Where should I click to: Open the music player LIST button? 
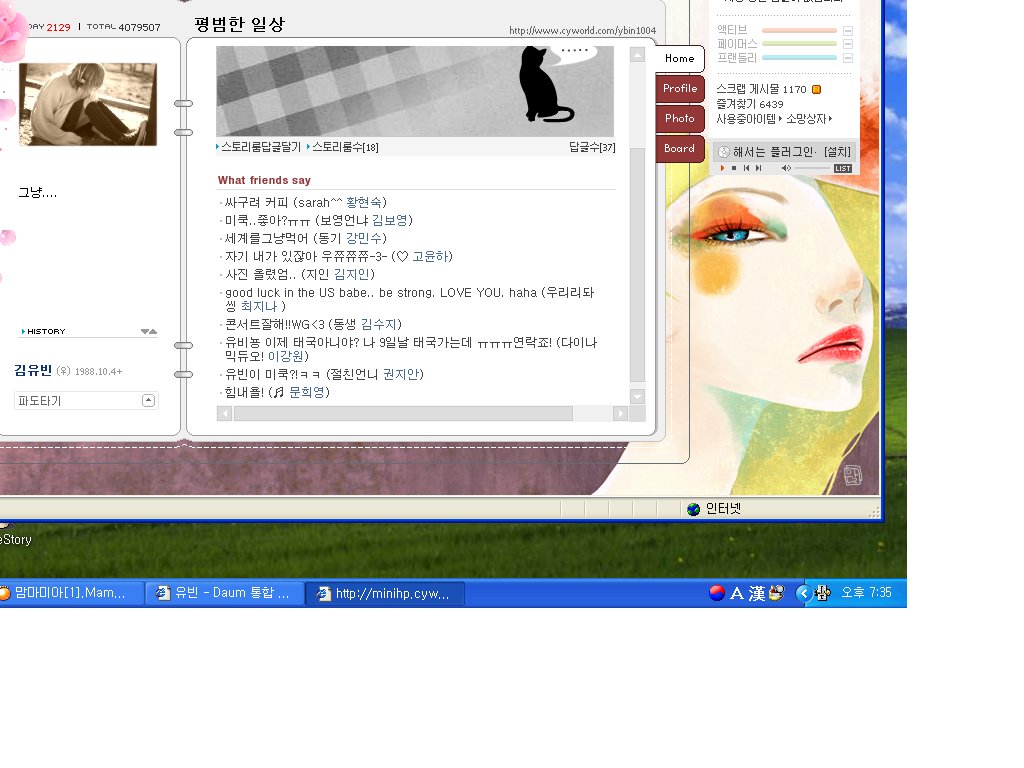pos(843,168)
